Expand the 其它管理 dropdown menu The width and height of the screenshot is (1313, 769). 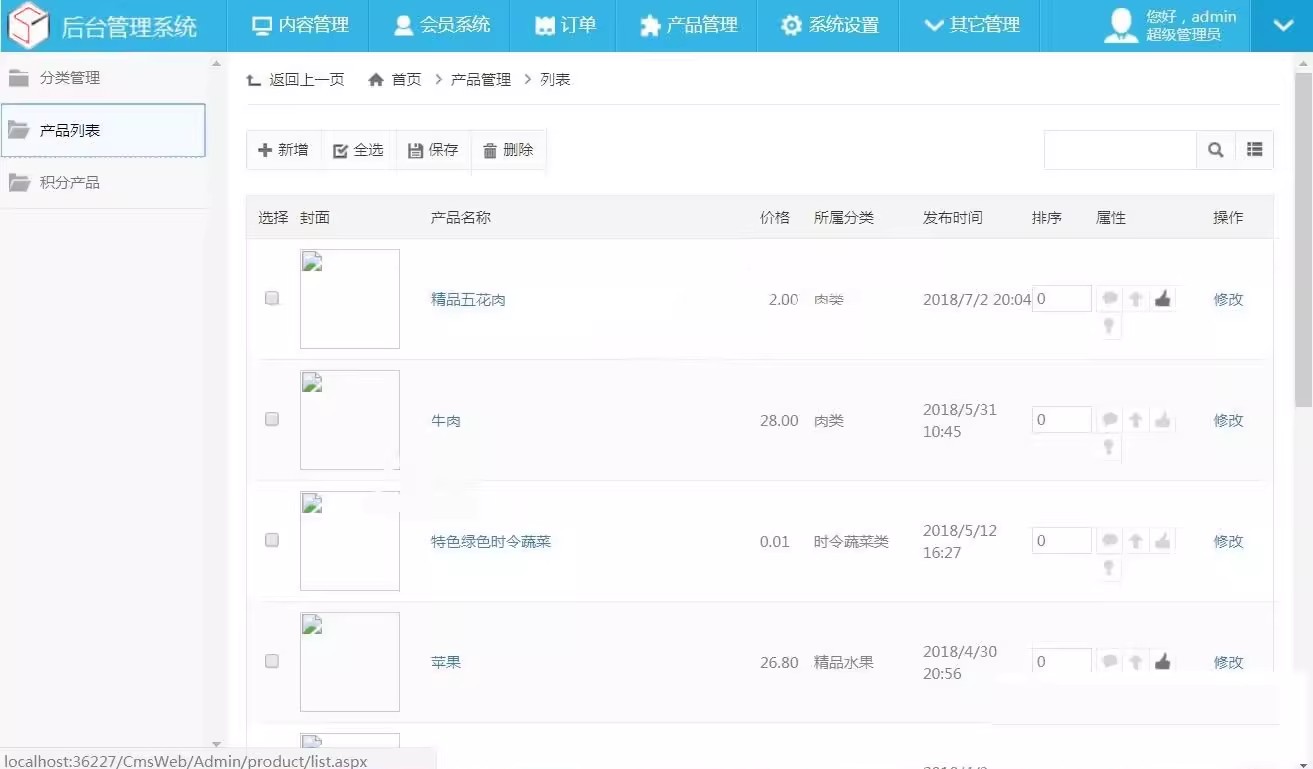971,26
